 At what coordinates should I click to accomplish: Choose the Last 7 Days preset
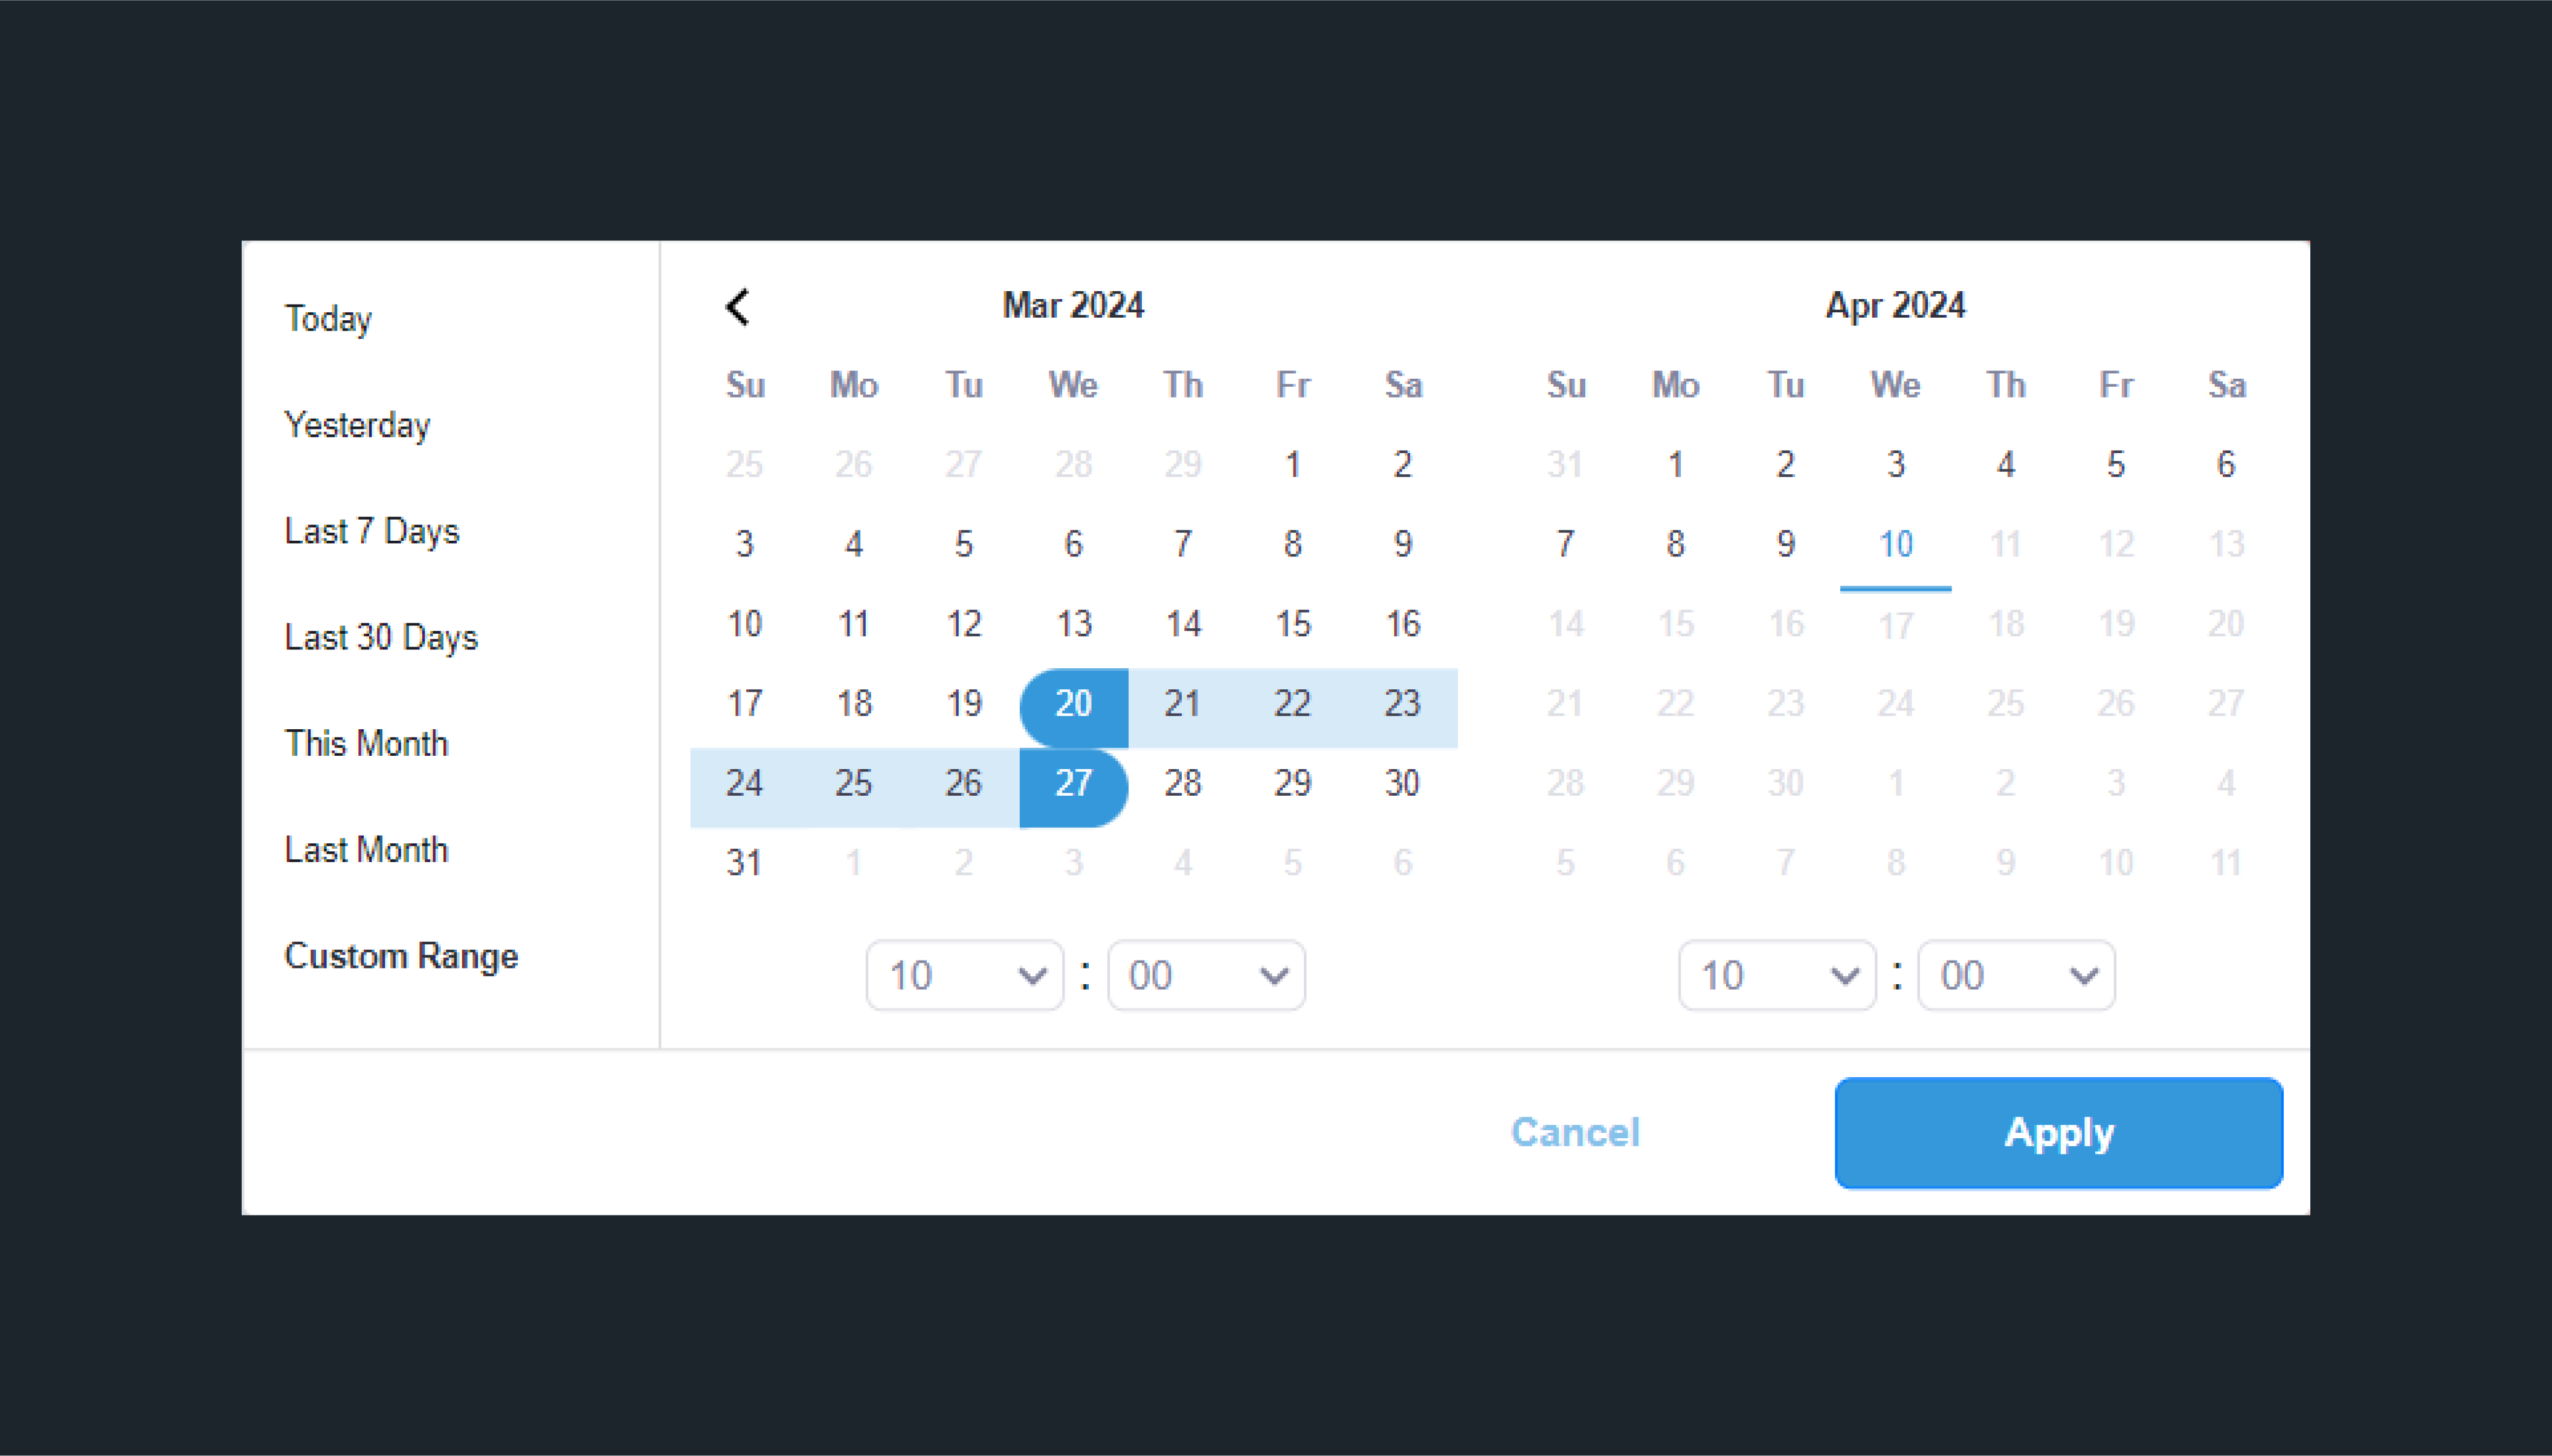point(372,531)
